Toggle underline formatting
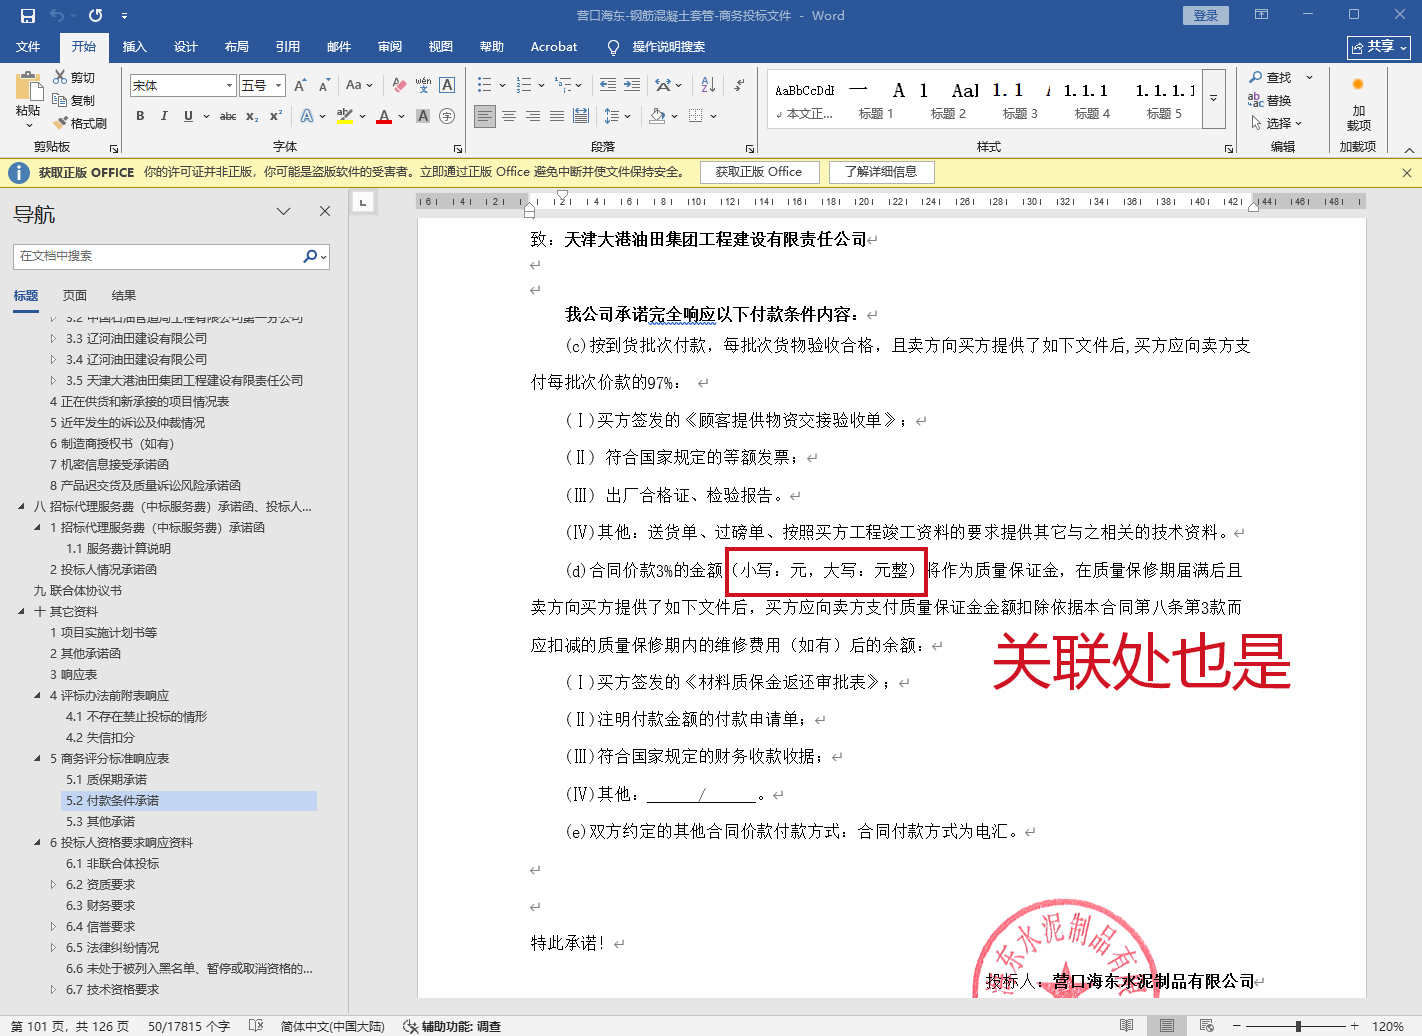The height and width of the screenshot is (1036, 1422). tap(188, 116)
